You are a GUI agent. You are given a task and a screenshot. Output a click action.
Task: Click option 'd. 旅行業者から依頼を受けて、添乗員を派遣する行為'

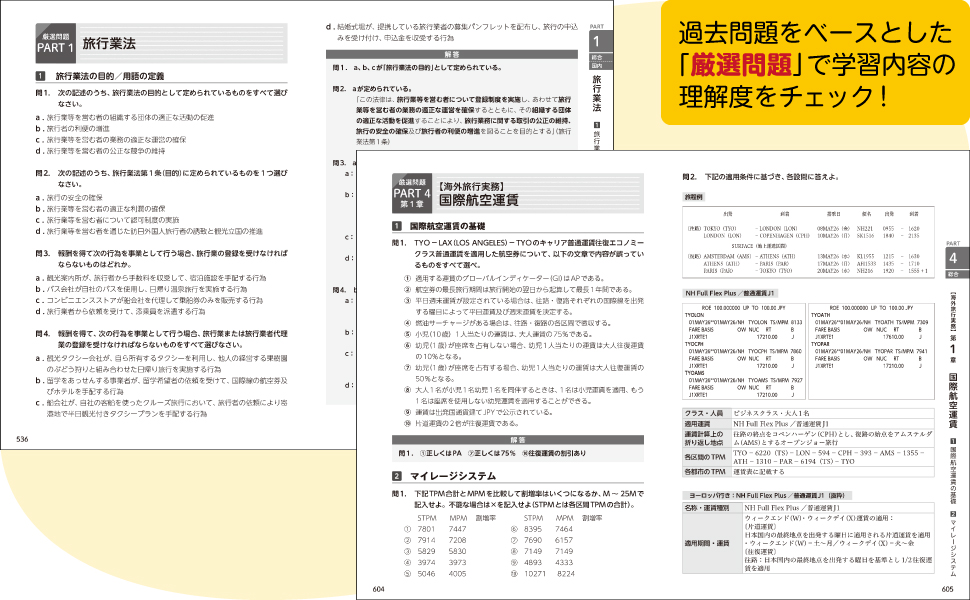(120, 311)
